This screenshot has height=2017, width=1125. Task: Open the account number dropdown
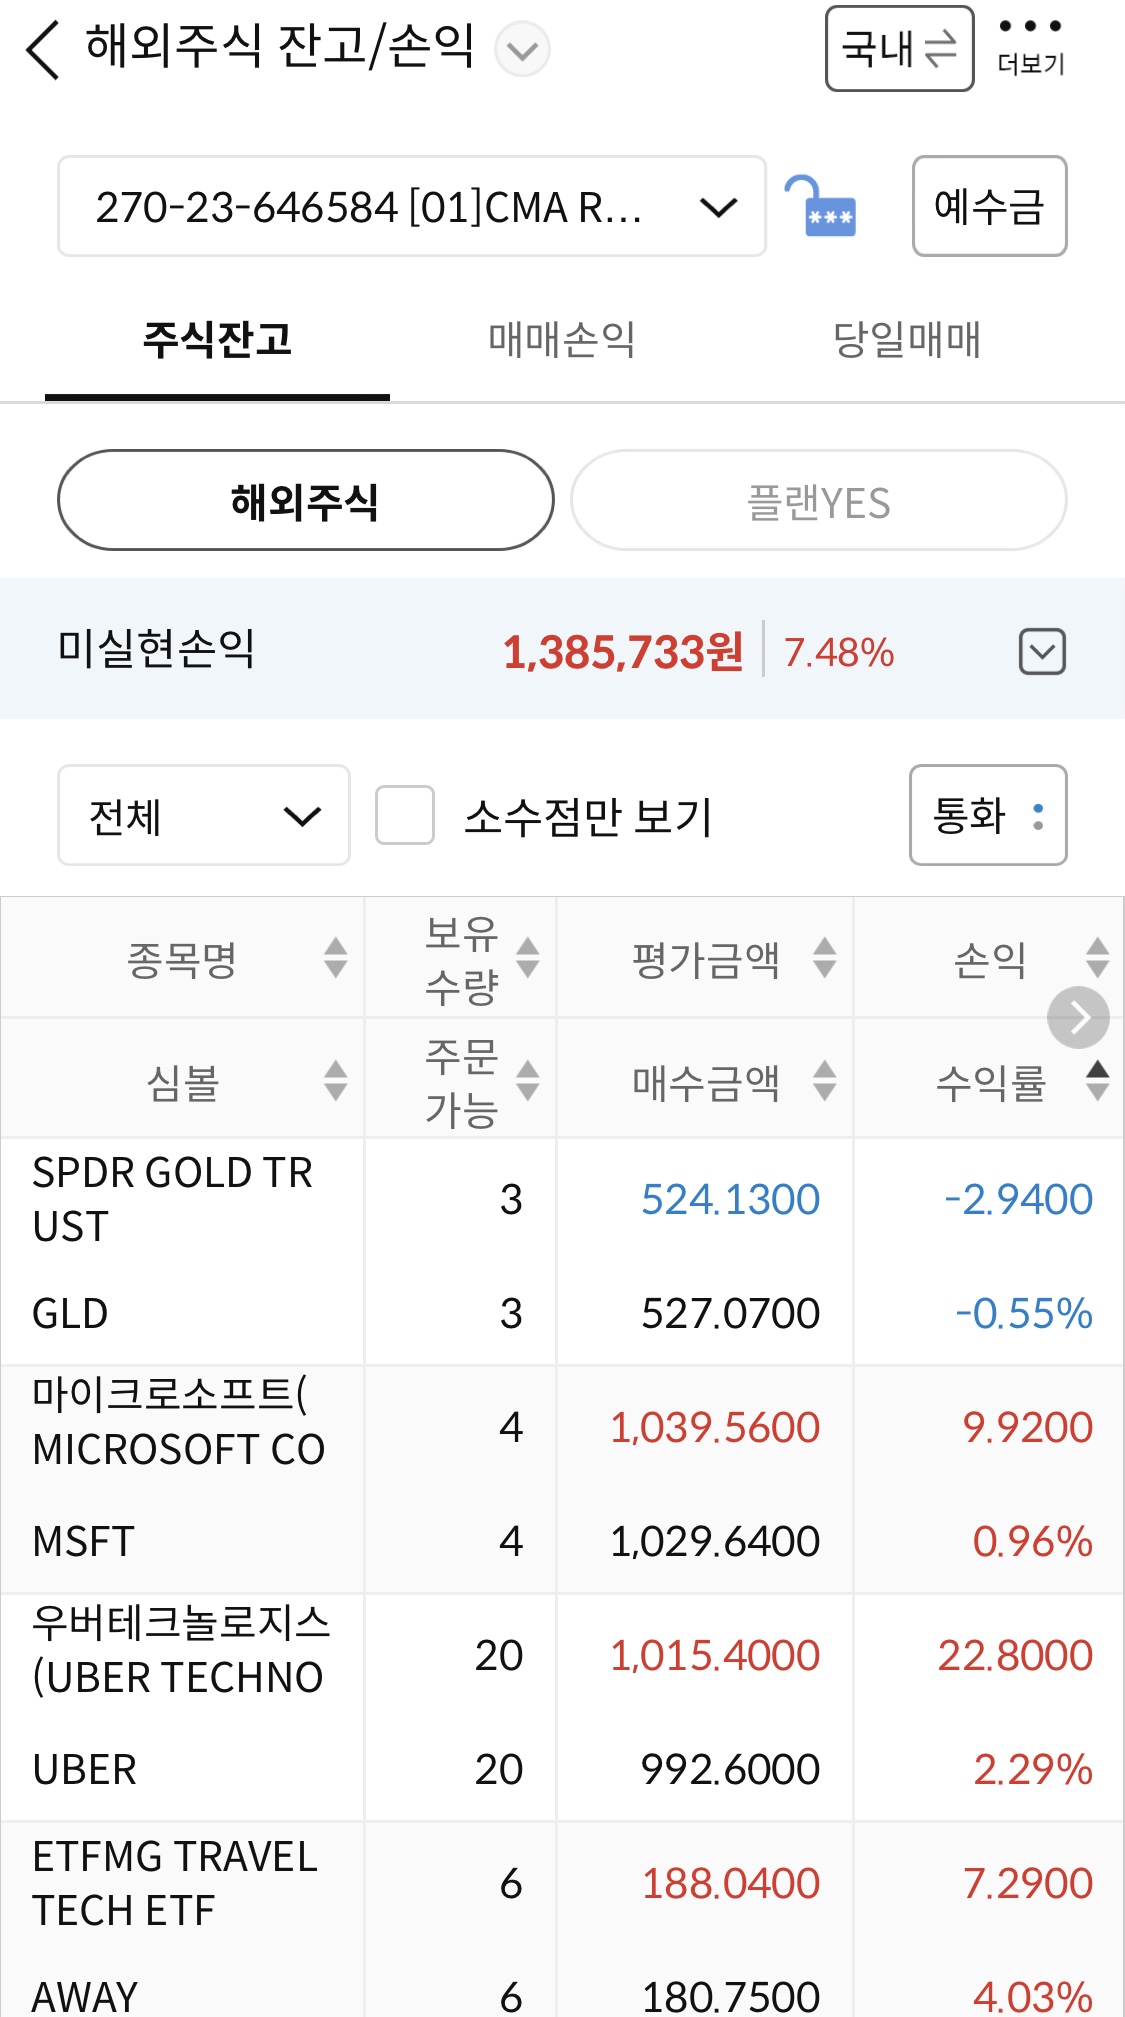[x=412, y=206]
